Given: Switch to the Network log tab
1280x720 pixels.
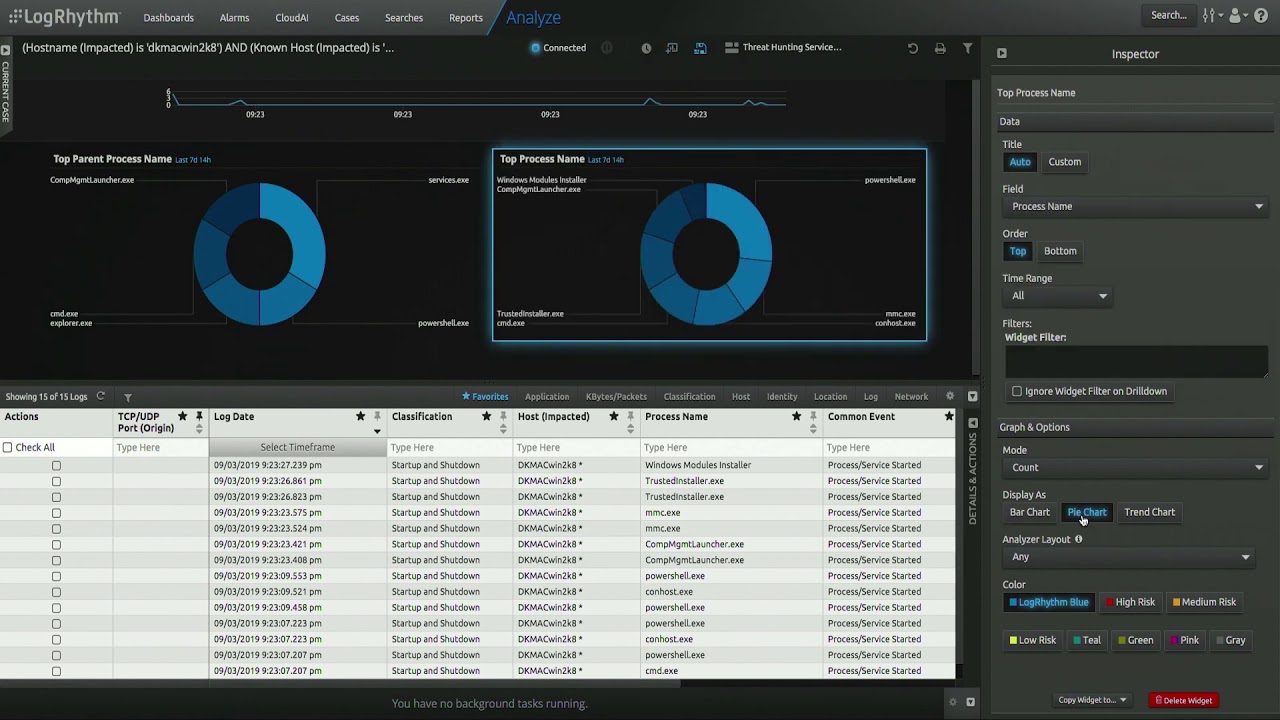Looking at the screenshot, I should click(x=911, y=397).
